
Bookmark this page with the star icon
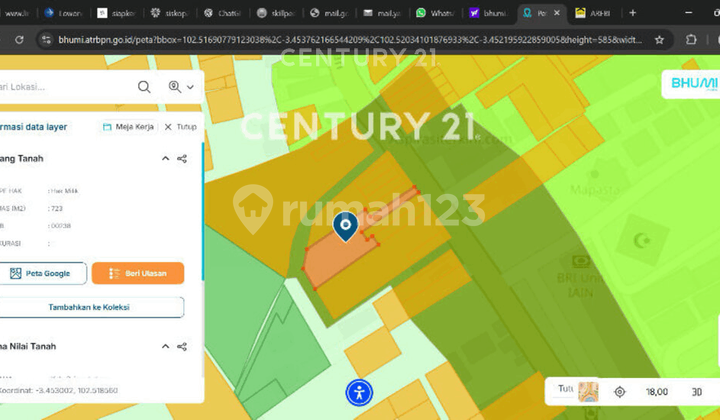point(659,40)
